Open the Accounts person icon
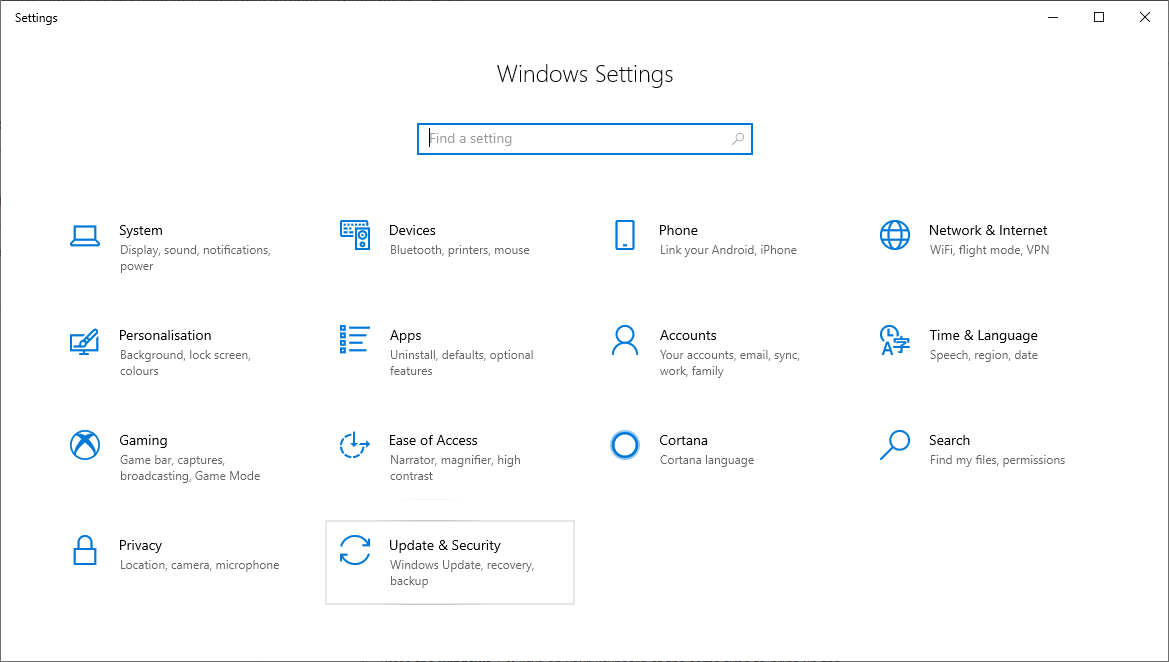The image size is (1169, 662). (625, 340)
